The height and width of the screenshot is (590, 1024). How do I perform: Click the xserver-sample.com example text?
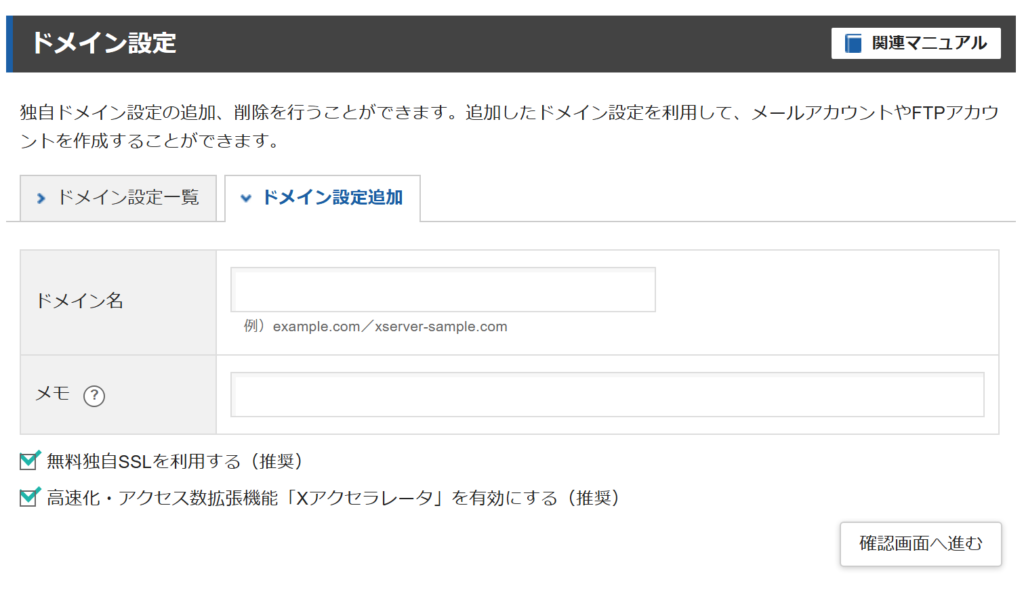tap(441, 326)
